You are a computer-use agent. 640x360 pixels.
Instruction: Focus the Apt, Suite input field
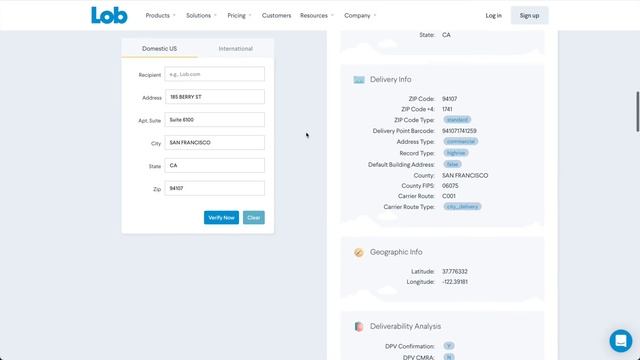pyautogui.click(x=215, y=120)
